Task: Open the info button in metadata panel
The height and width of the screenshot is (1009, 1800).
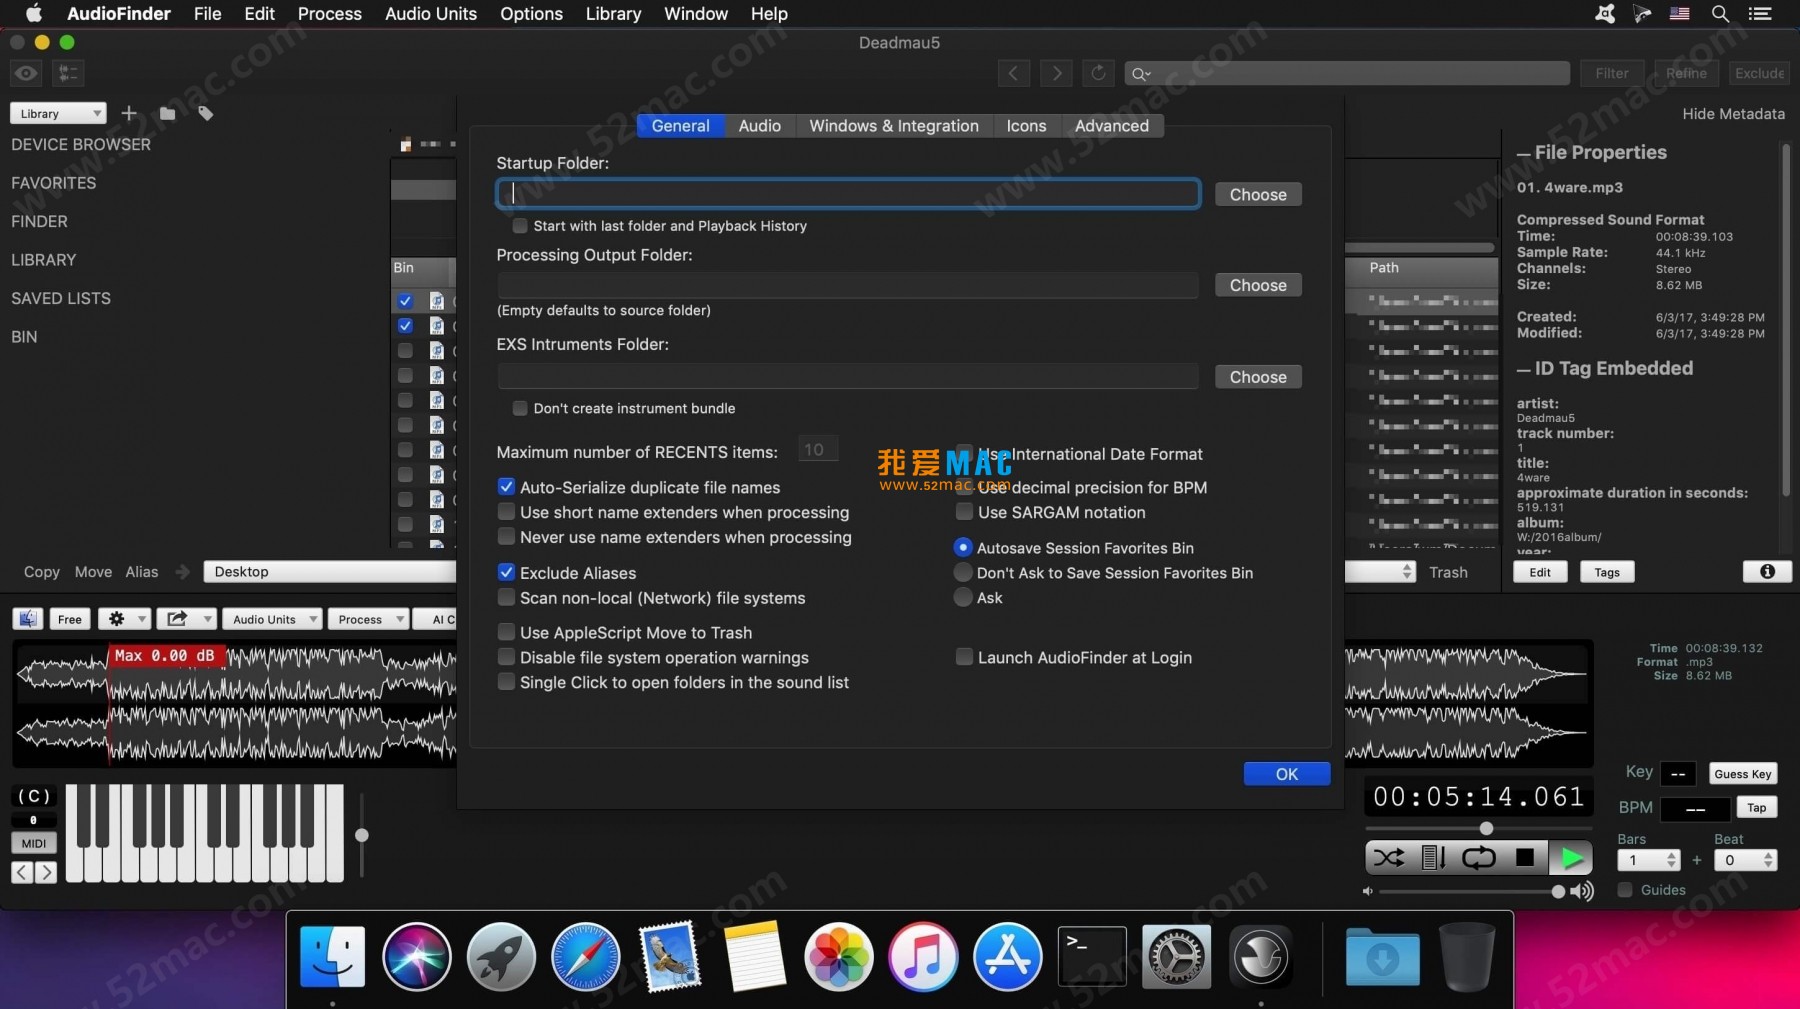Action: [x=1767, y=572]
